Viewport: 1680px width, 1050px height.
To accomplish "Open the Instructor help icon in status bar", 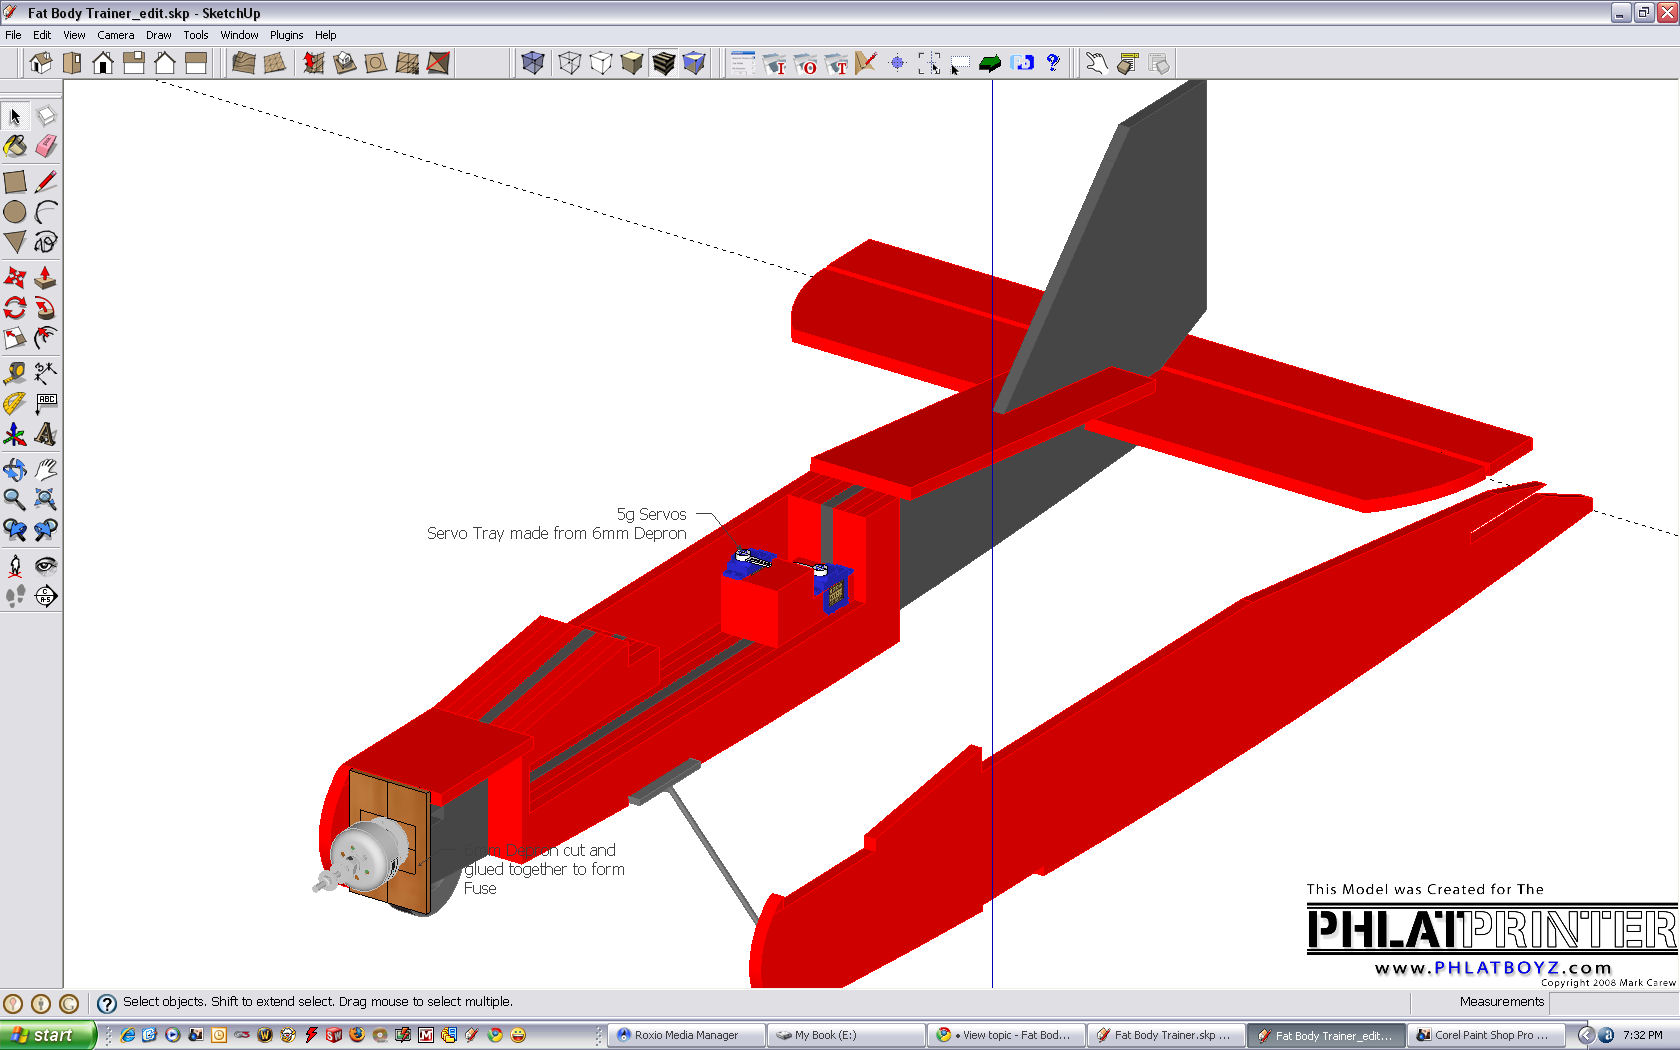I will click(107, 1003).
